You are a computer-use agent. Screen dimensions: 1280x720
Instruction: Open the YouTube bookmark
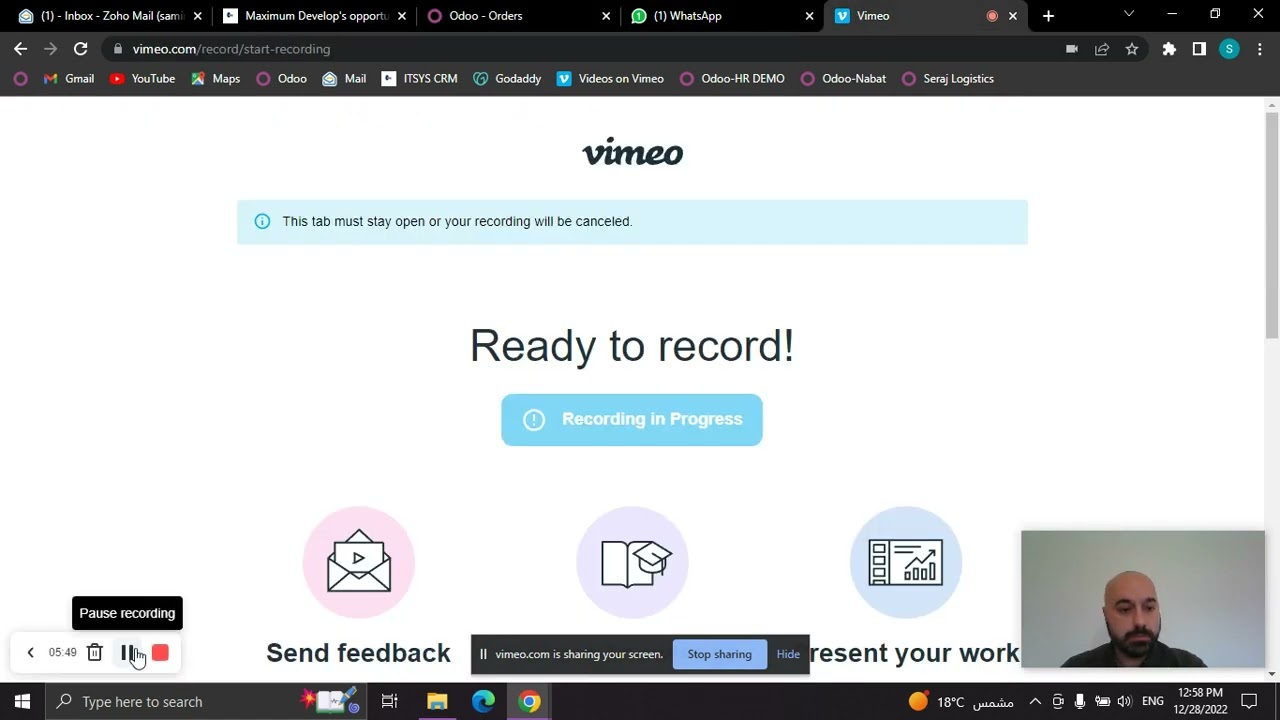pos(142,78)
